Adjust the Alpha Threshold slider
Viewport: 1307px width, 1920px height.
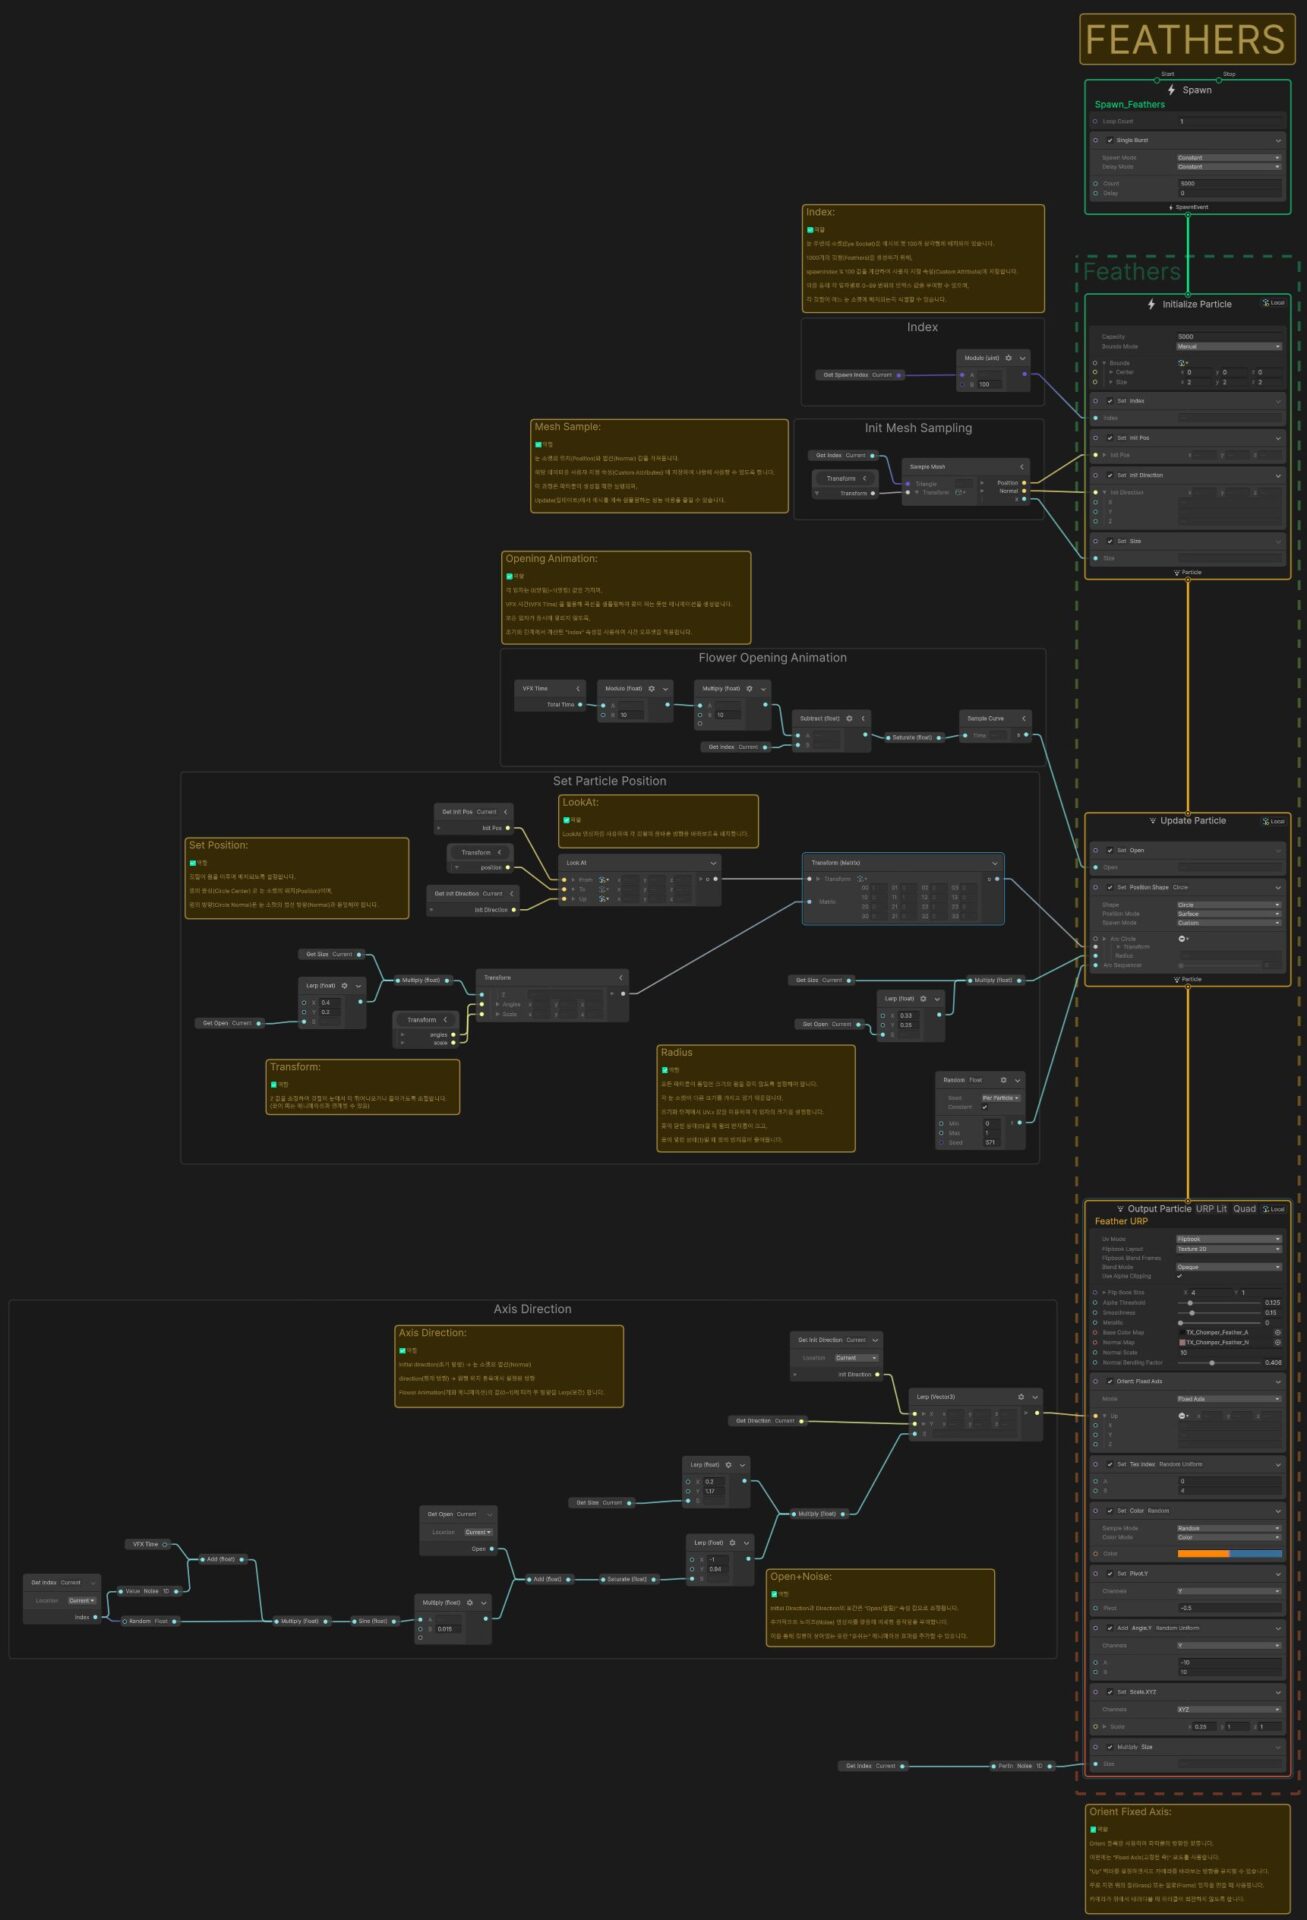pos(1220,1304)
